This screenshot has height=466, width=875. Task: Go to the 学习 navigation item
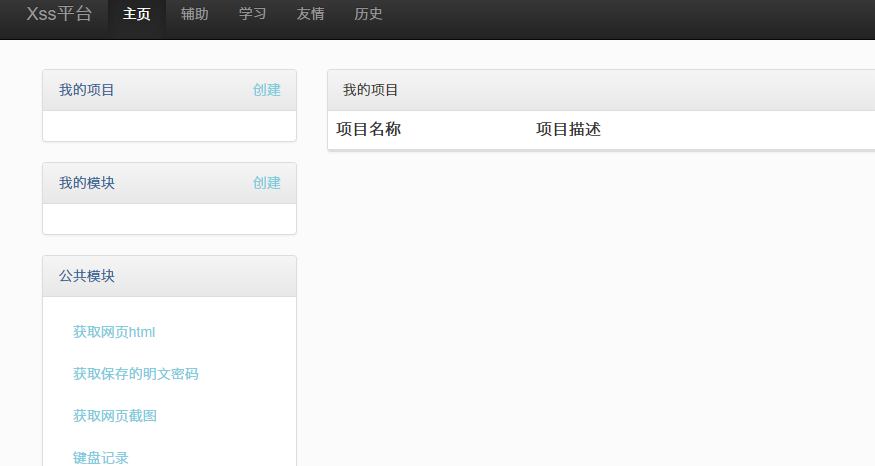pos(253,14)
